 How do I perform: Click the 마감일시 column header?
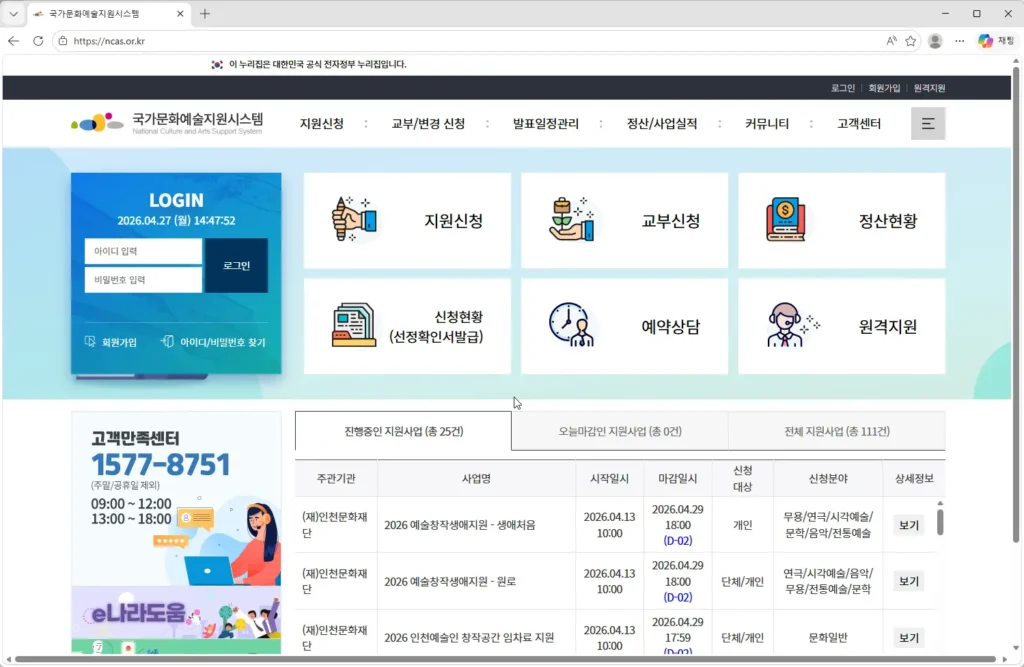point(677,479)
